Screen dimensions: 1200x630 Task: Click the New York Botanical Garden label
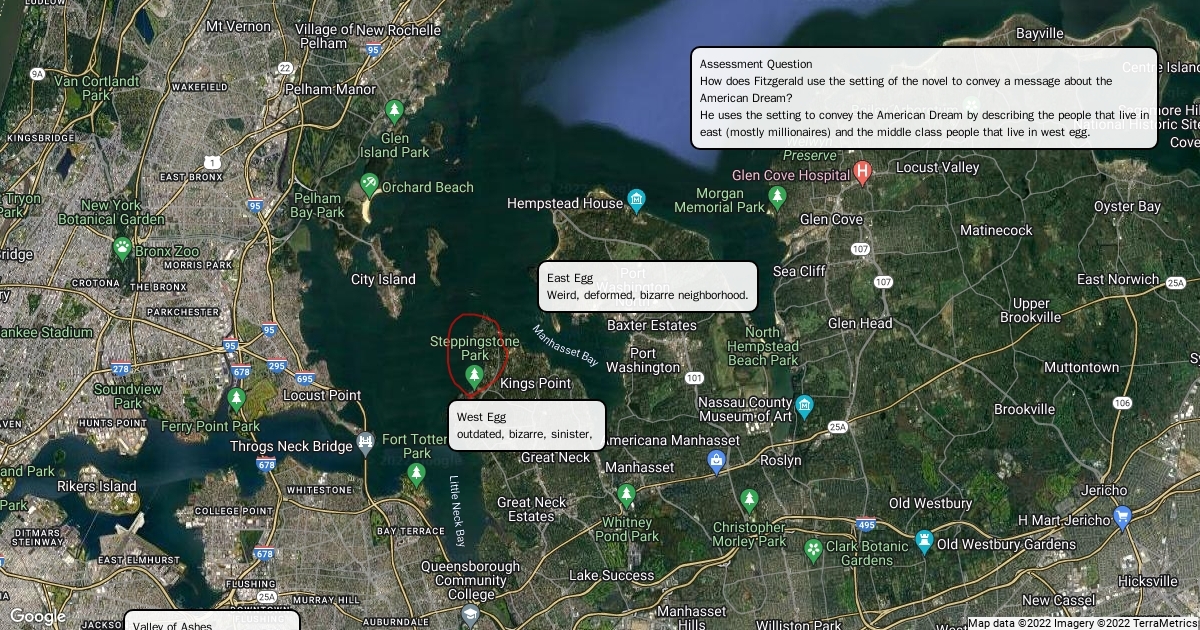(111, 212)
